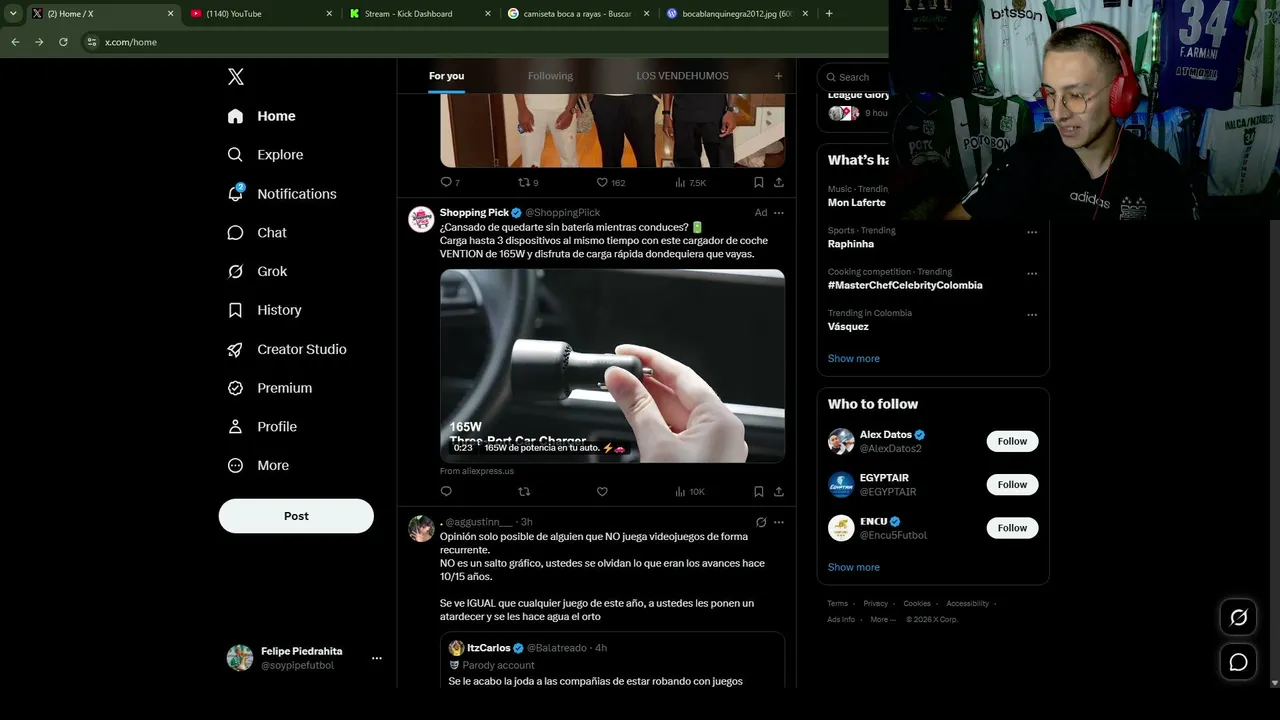Screen dimensions: 1280x720
Task: Switch to the camiseta boca a rayas tab
Action: [580, 14]
